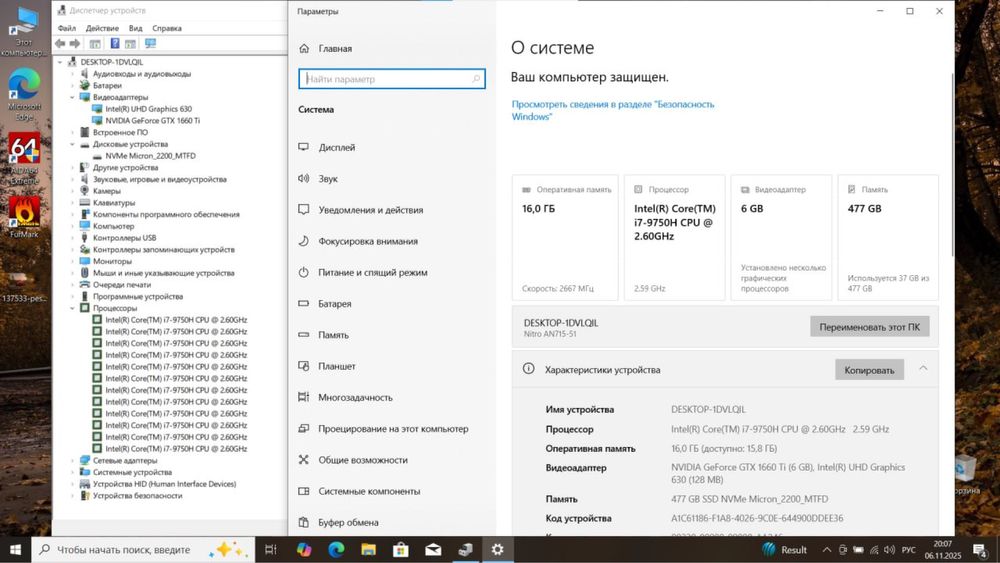Click the Help icon in Device Manager toolbar
The width and height of the screenshot is (1000, 563).
point(115,44)
